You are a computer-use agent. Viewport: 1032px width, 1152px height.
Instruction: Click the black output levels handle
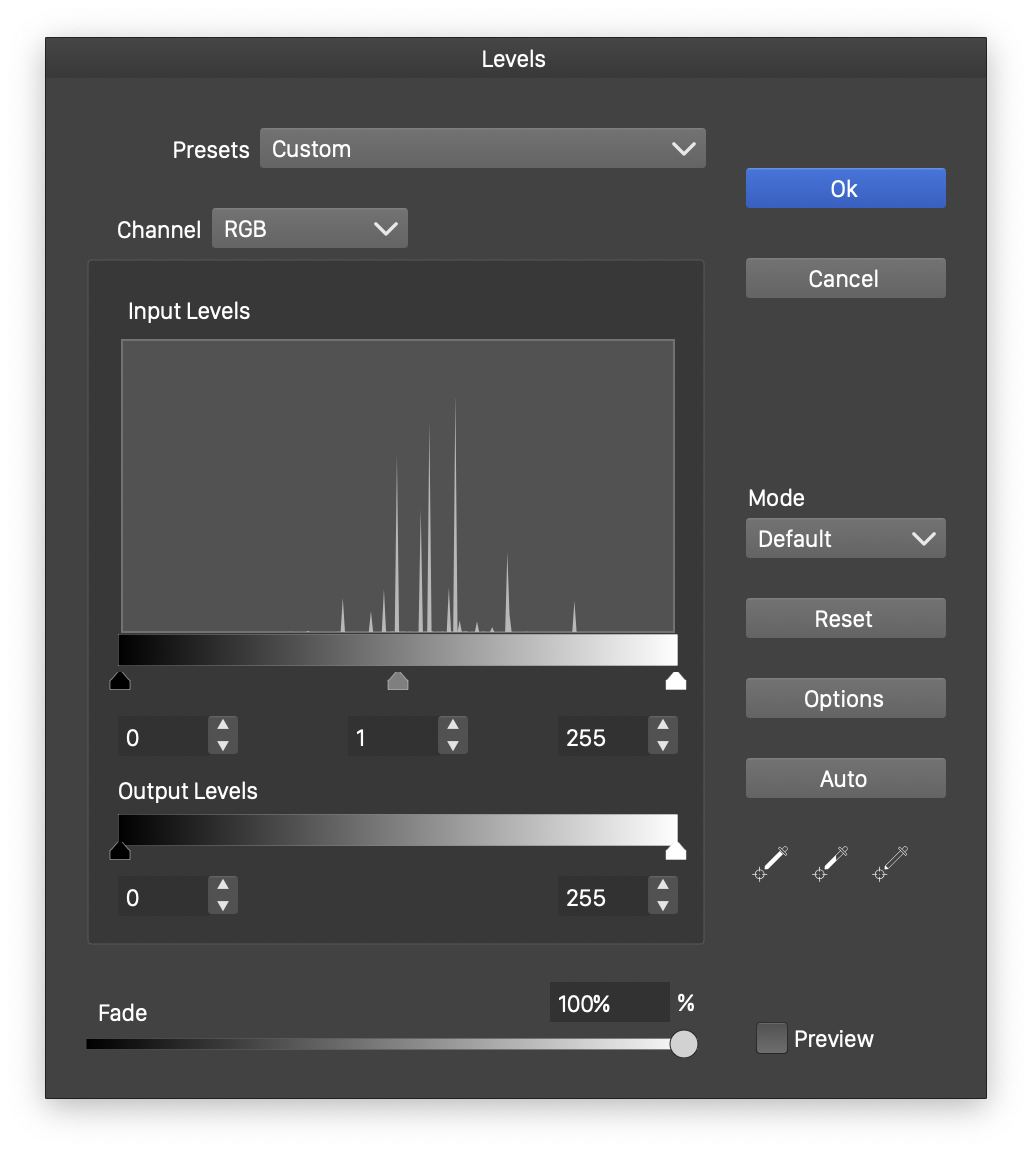tap(120, 851)
